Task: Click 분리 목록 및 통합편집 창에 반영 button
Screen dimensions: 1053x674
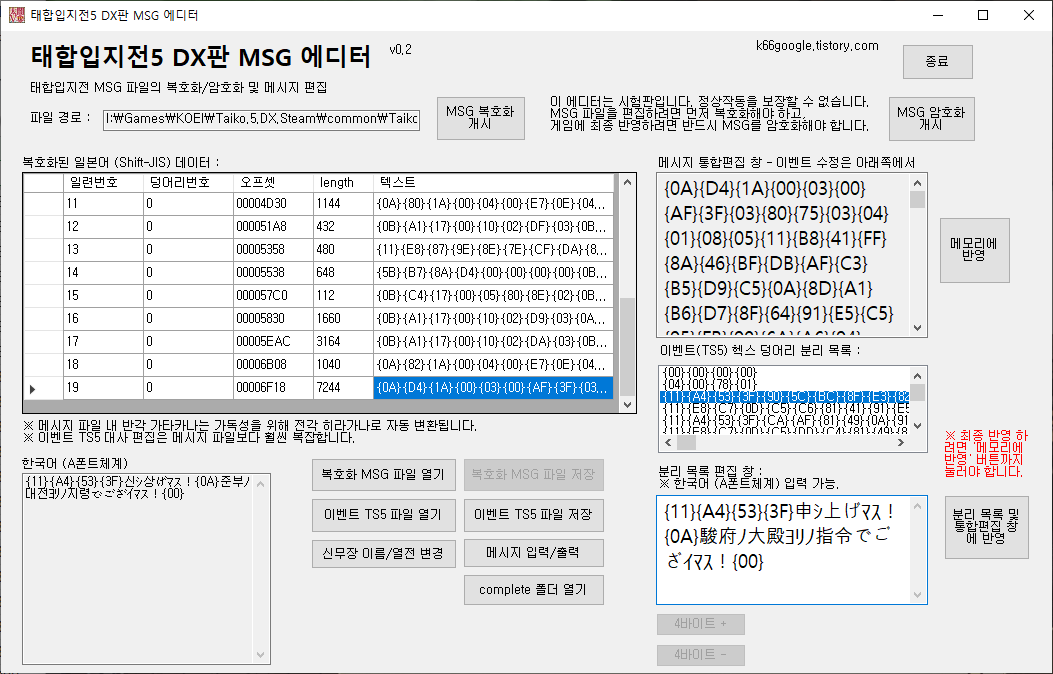Action: (x=986, y=527)
